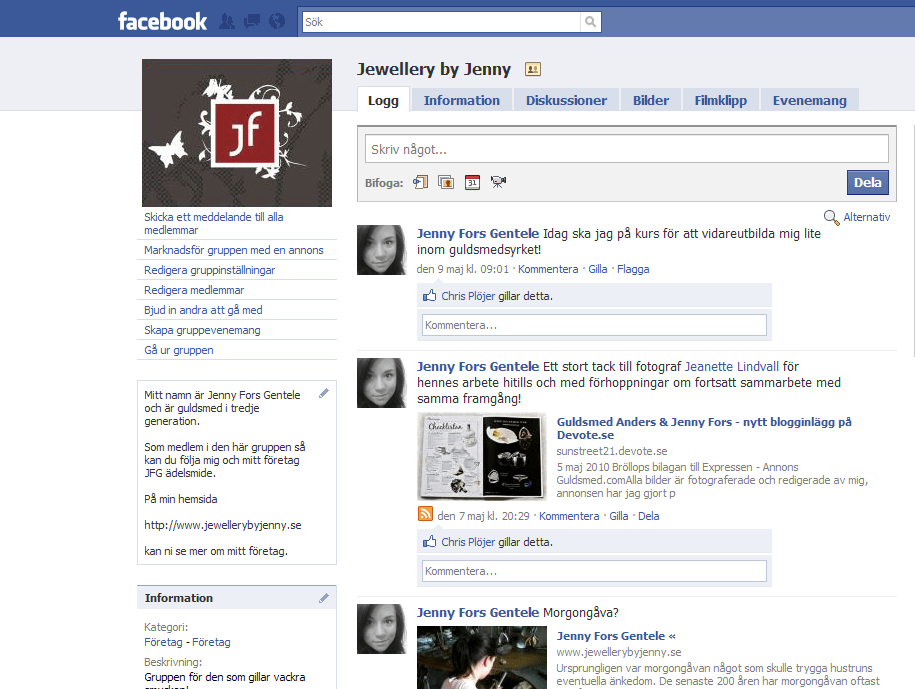The image size is (915, 689).
Task: Attach a photo to the post
Action: pos(446,182)
